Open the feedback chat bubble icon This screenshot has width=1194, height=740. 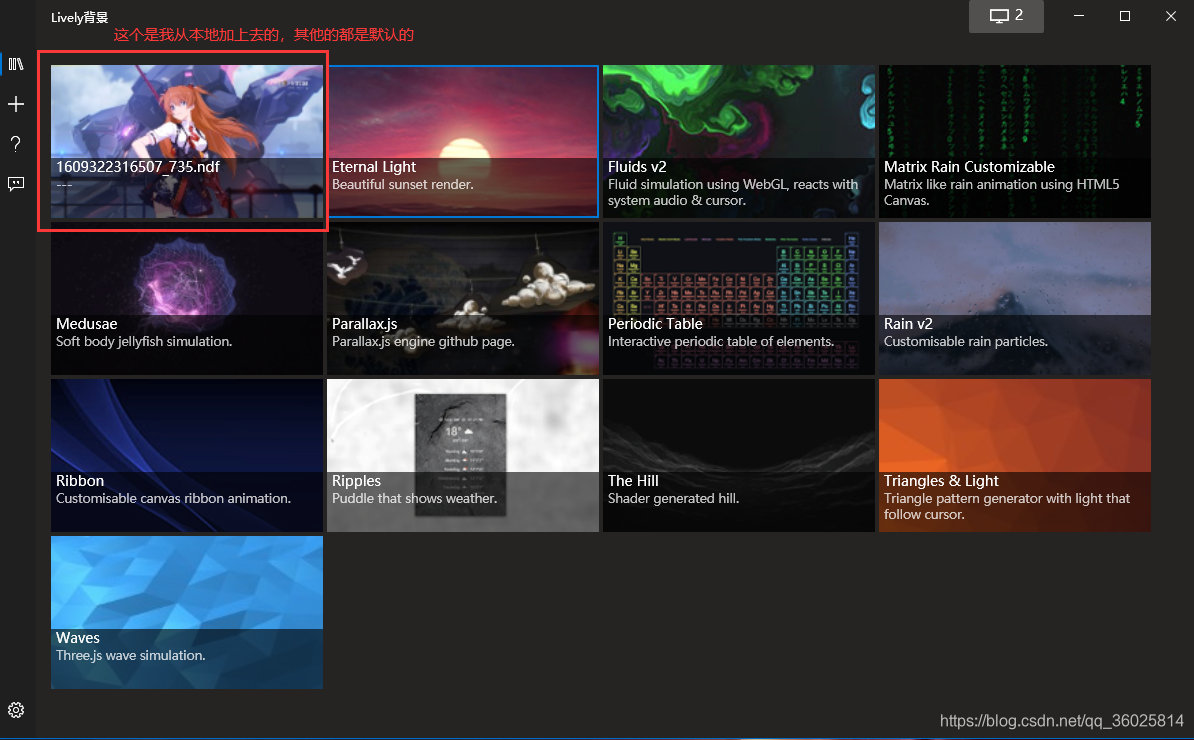pos(16,184)
